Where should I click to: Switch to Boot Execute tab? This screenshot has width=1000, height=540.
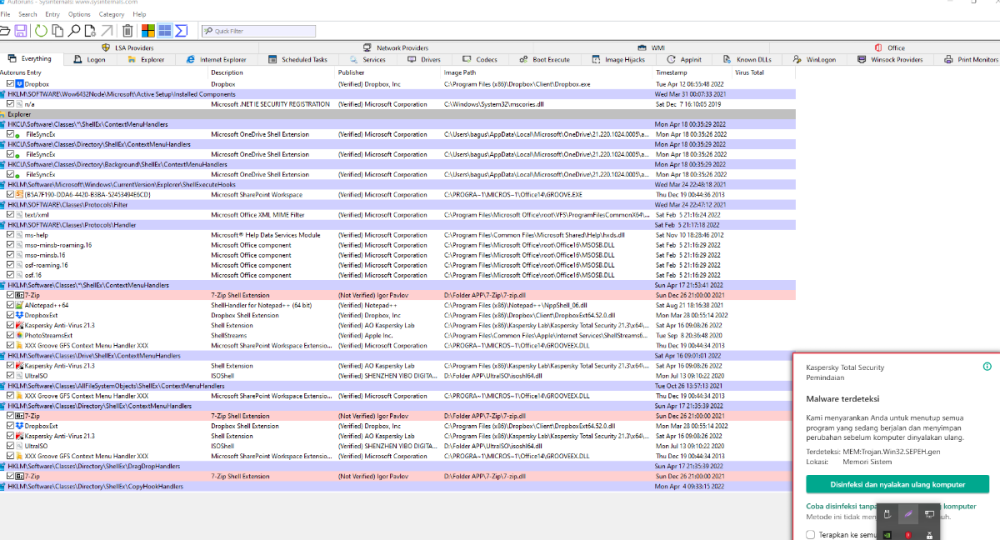pyautogui.click(x=545, y=59)
